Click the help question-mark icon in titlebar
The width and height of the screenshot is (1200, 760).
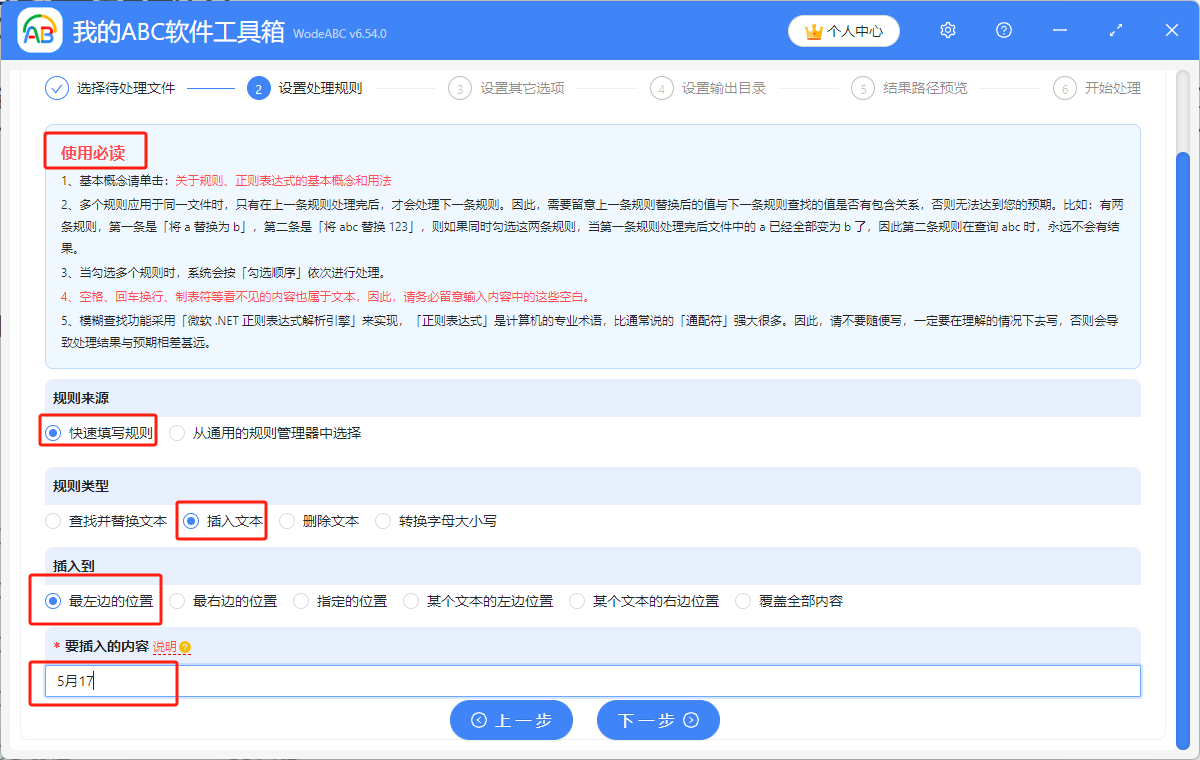point(1003,30)
